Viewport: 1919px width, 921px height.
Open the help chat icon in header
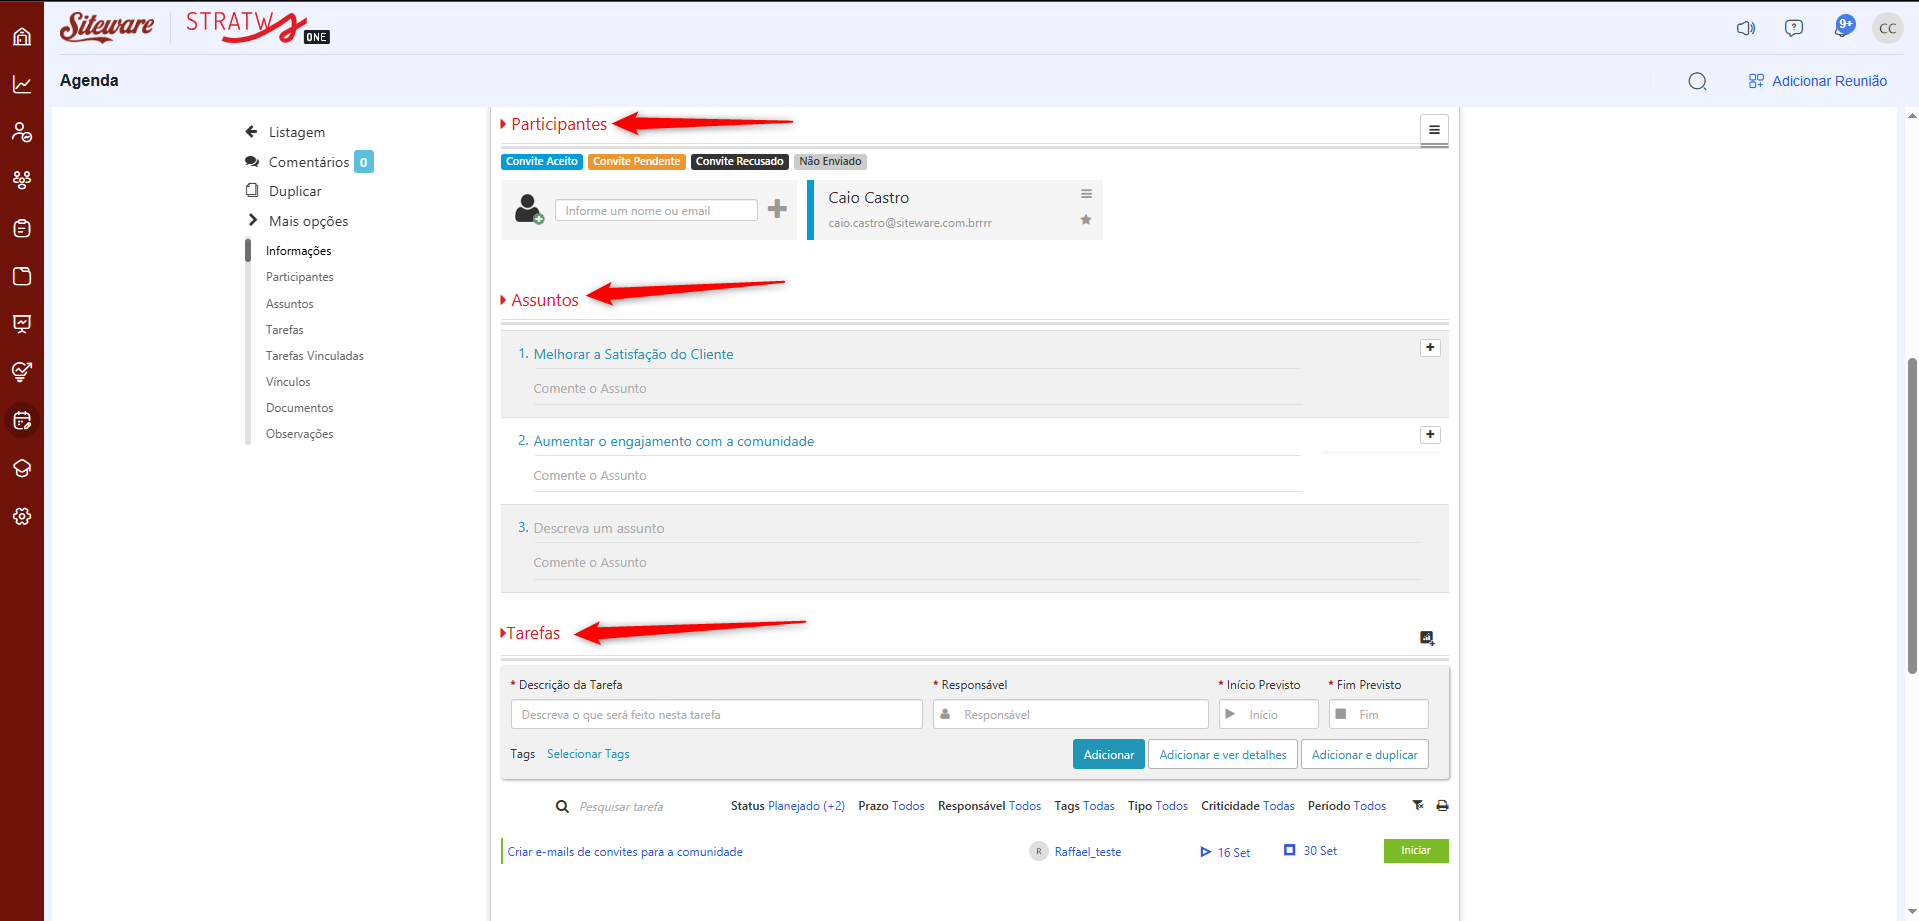[x=1793, y=28]
